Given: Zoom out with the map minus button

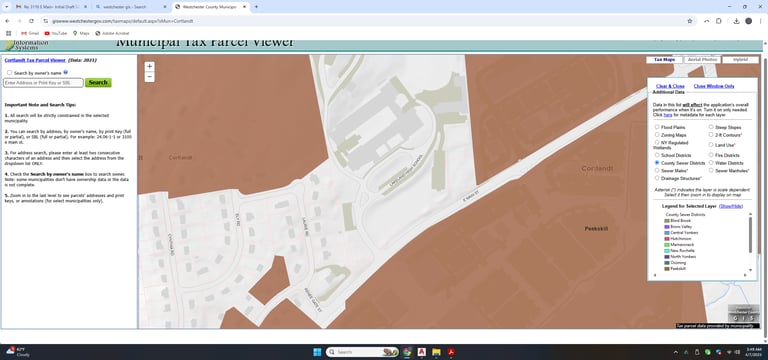Looking at the screenshot, I should point(150,76).
